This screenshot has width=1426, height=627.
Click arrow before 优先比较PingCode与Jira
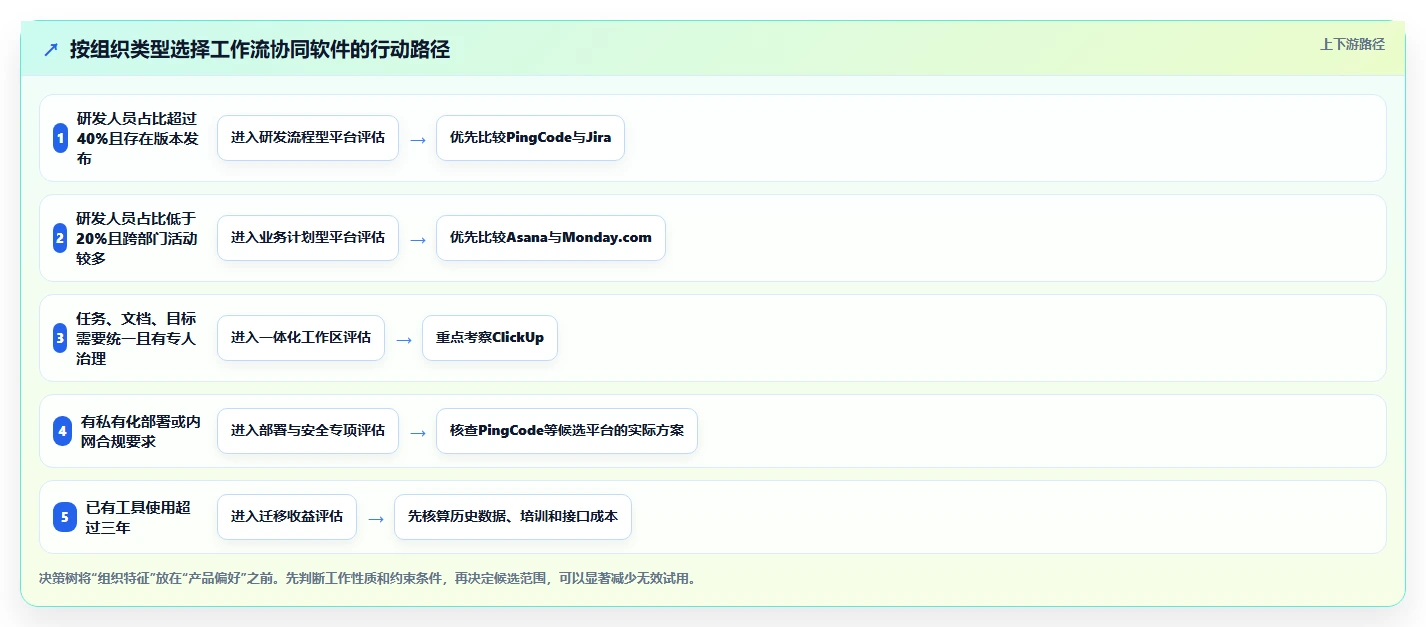click(418, 140)
